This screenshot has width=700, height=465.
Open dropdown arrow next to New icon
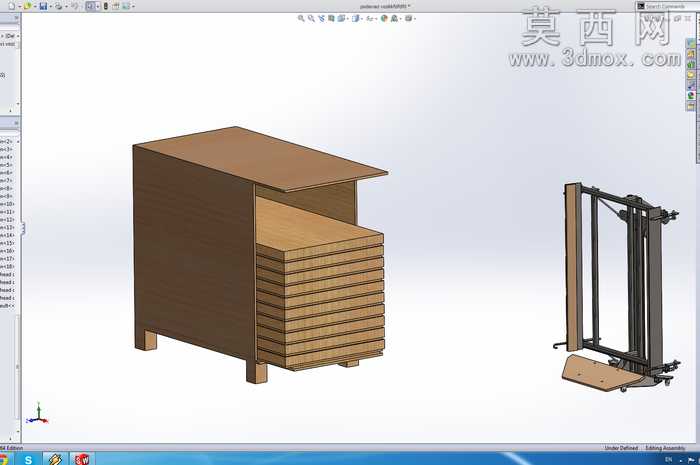coord(20,7)
